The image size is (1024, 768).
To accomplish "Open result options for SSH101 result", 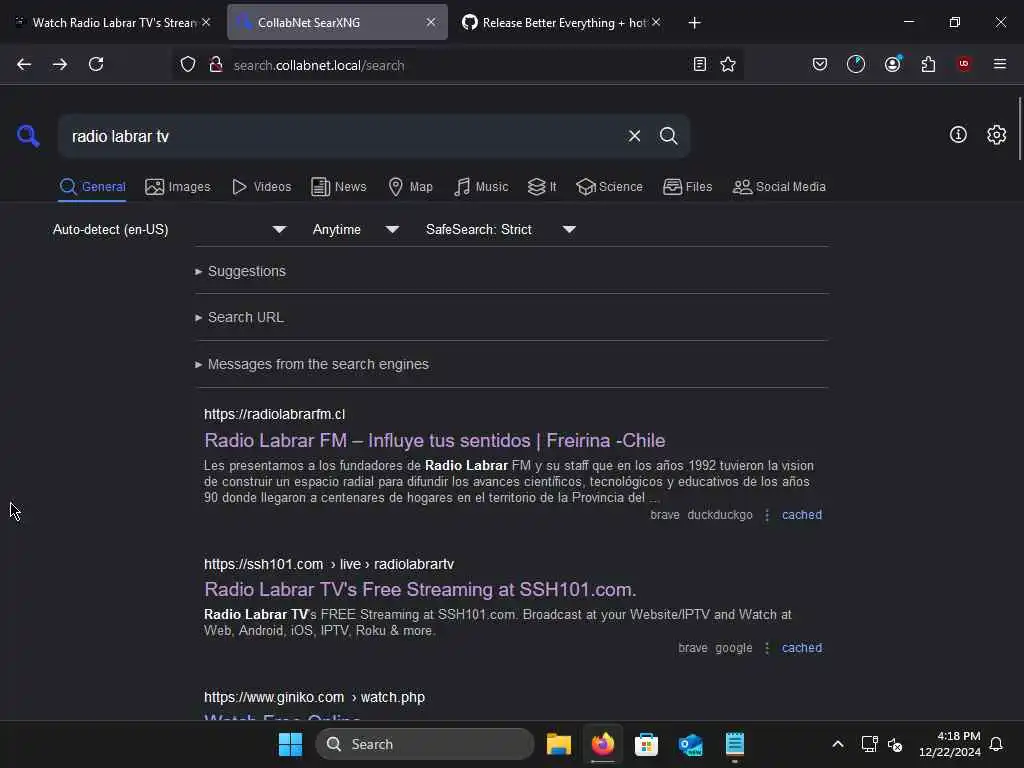I will 767,648.
